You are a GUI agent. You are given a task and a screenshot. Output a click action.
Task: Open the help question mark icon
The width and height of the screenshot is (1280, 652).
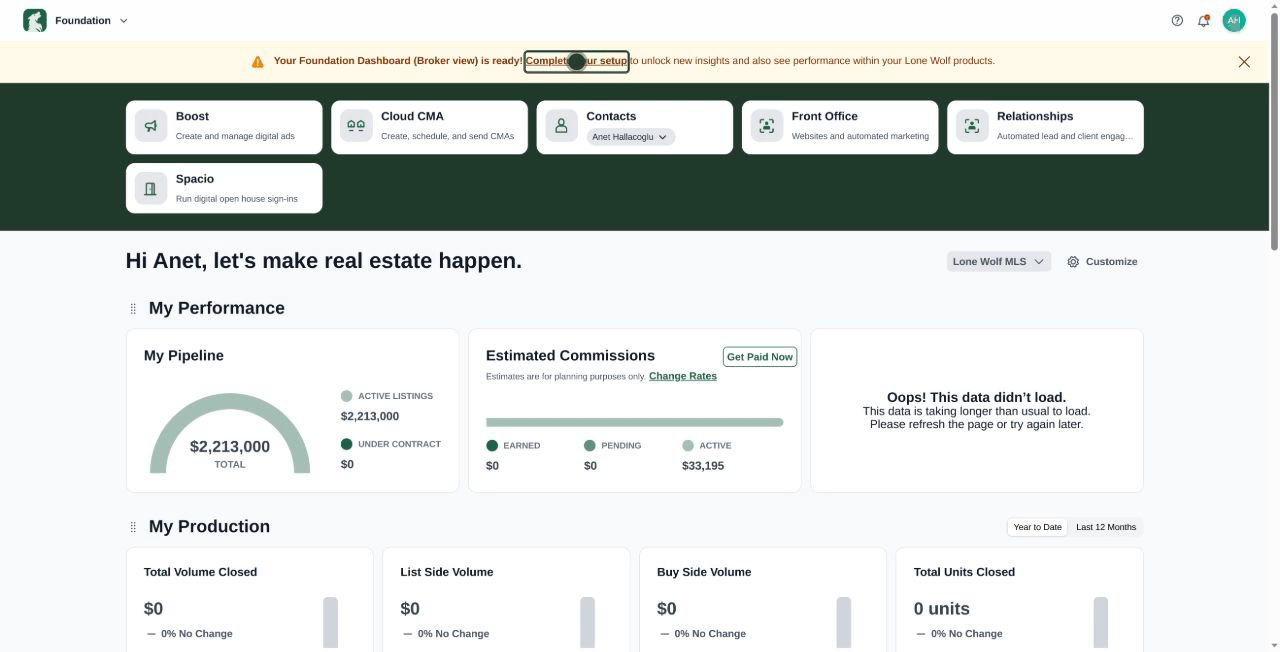(x=1177, y=20)
